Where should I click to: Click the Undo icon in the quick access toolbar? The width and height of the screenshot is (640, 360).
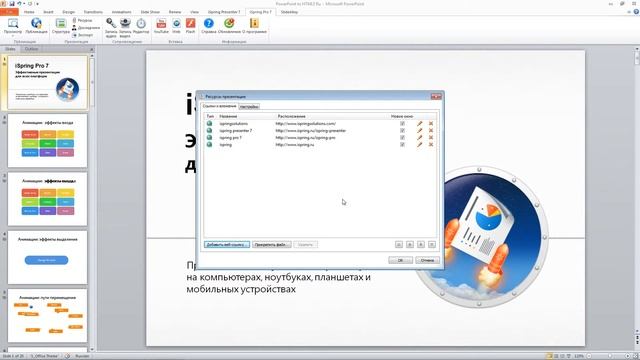click(x=19, y=4)
